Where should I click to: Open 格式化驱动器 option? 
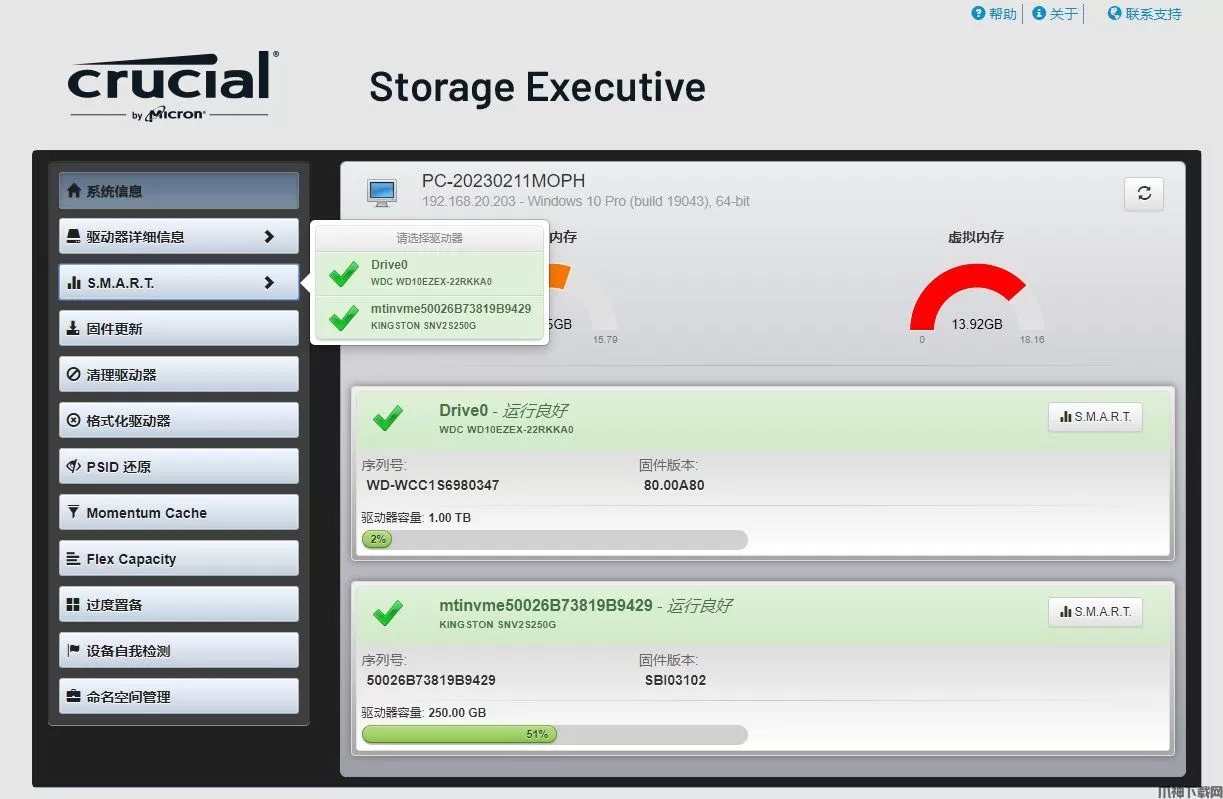pyautogui.click(x=179, y=420)
